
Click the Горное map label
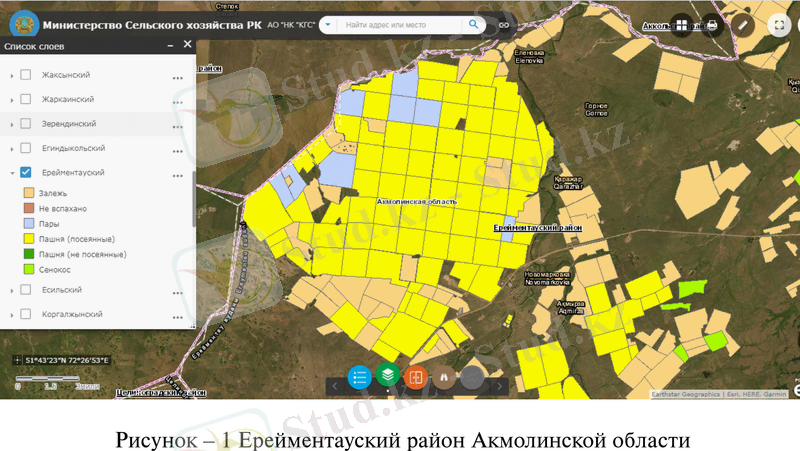(596, 109)
